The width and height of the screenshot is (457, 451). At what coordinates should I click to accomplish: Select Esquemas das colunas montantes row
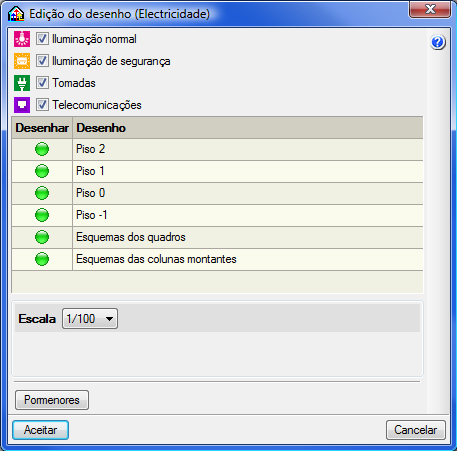pyautogui.click(x=217, y=259)
